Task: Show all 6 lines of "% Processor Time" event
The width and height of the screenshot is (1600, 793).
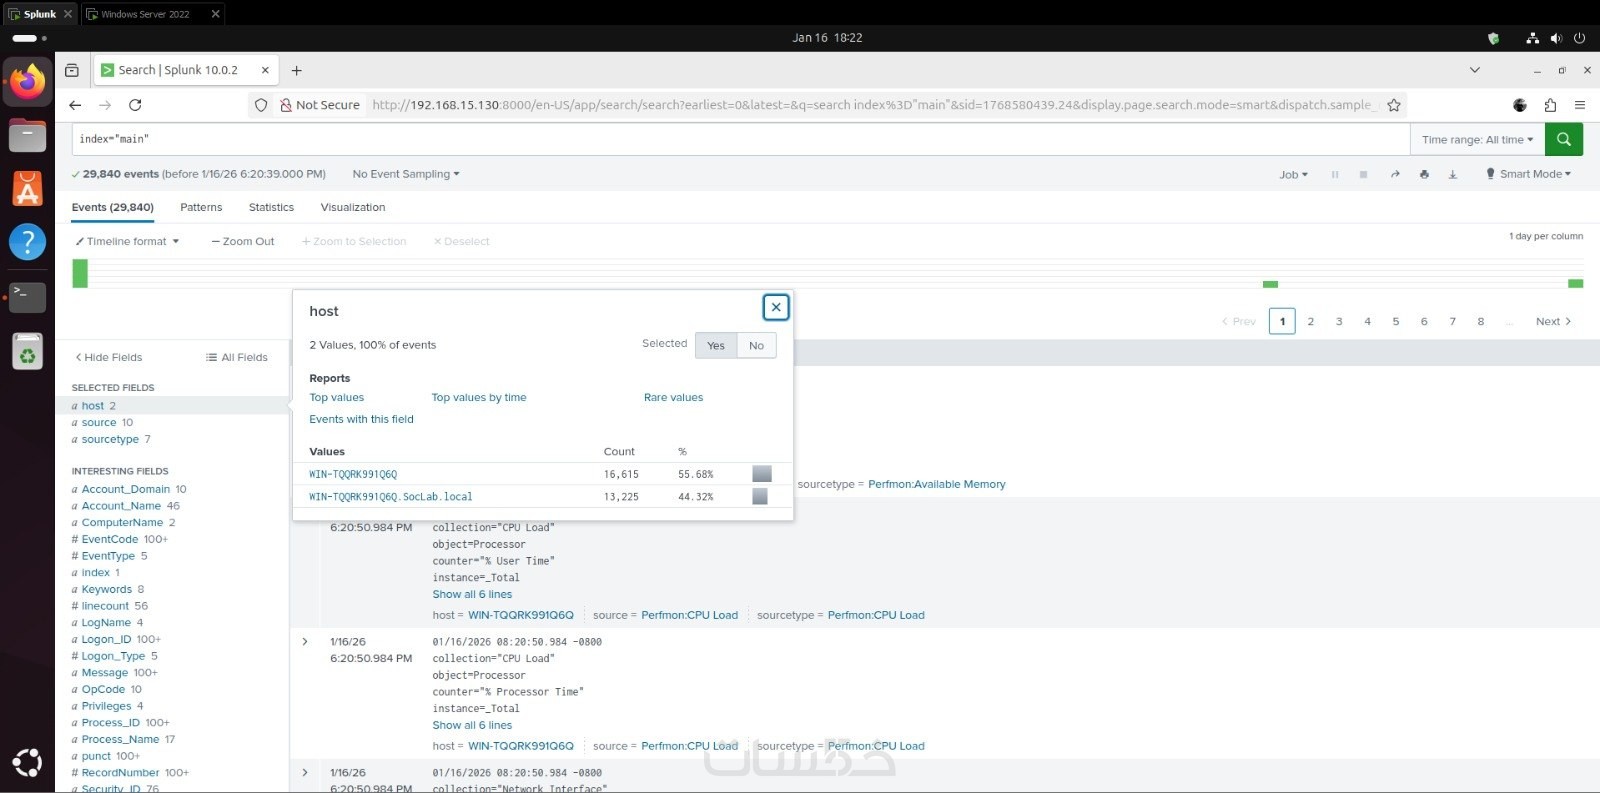Action: click(x=472, y=725)
